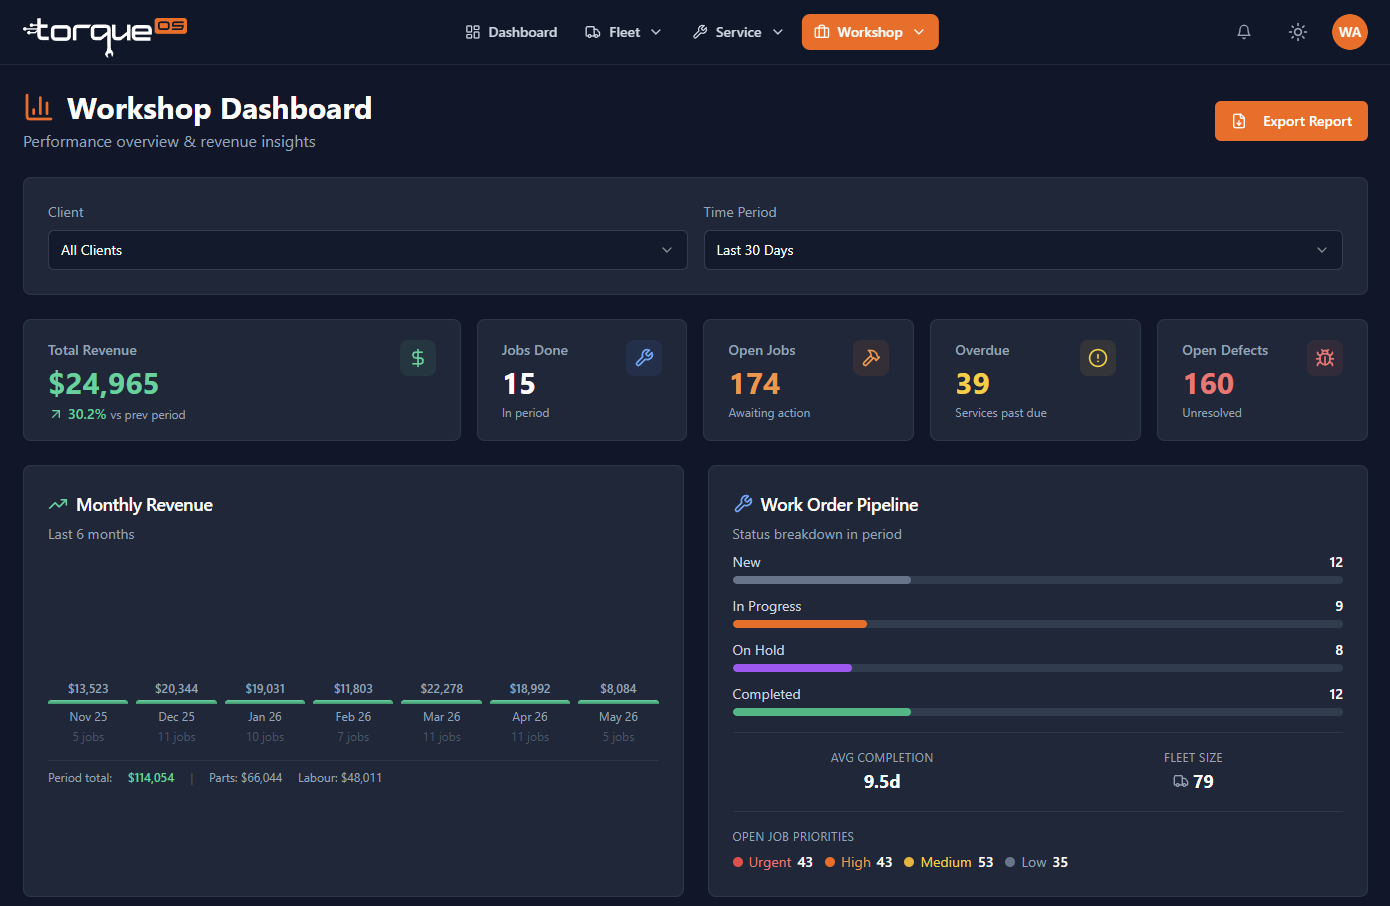Open the Service menu
Screen dimensions: 1390x906
coord(737,32)
